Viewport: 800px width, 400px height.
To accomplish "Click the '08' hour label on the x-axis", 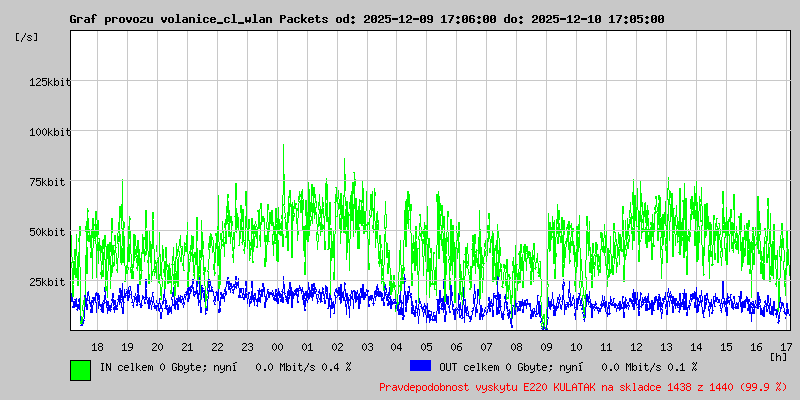I will coord(516,347).
